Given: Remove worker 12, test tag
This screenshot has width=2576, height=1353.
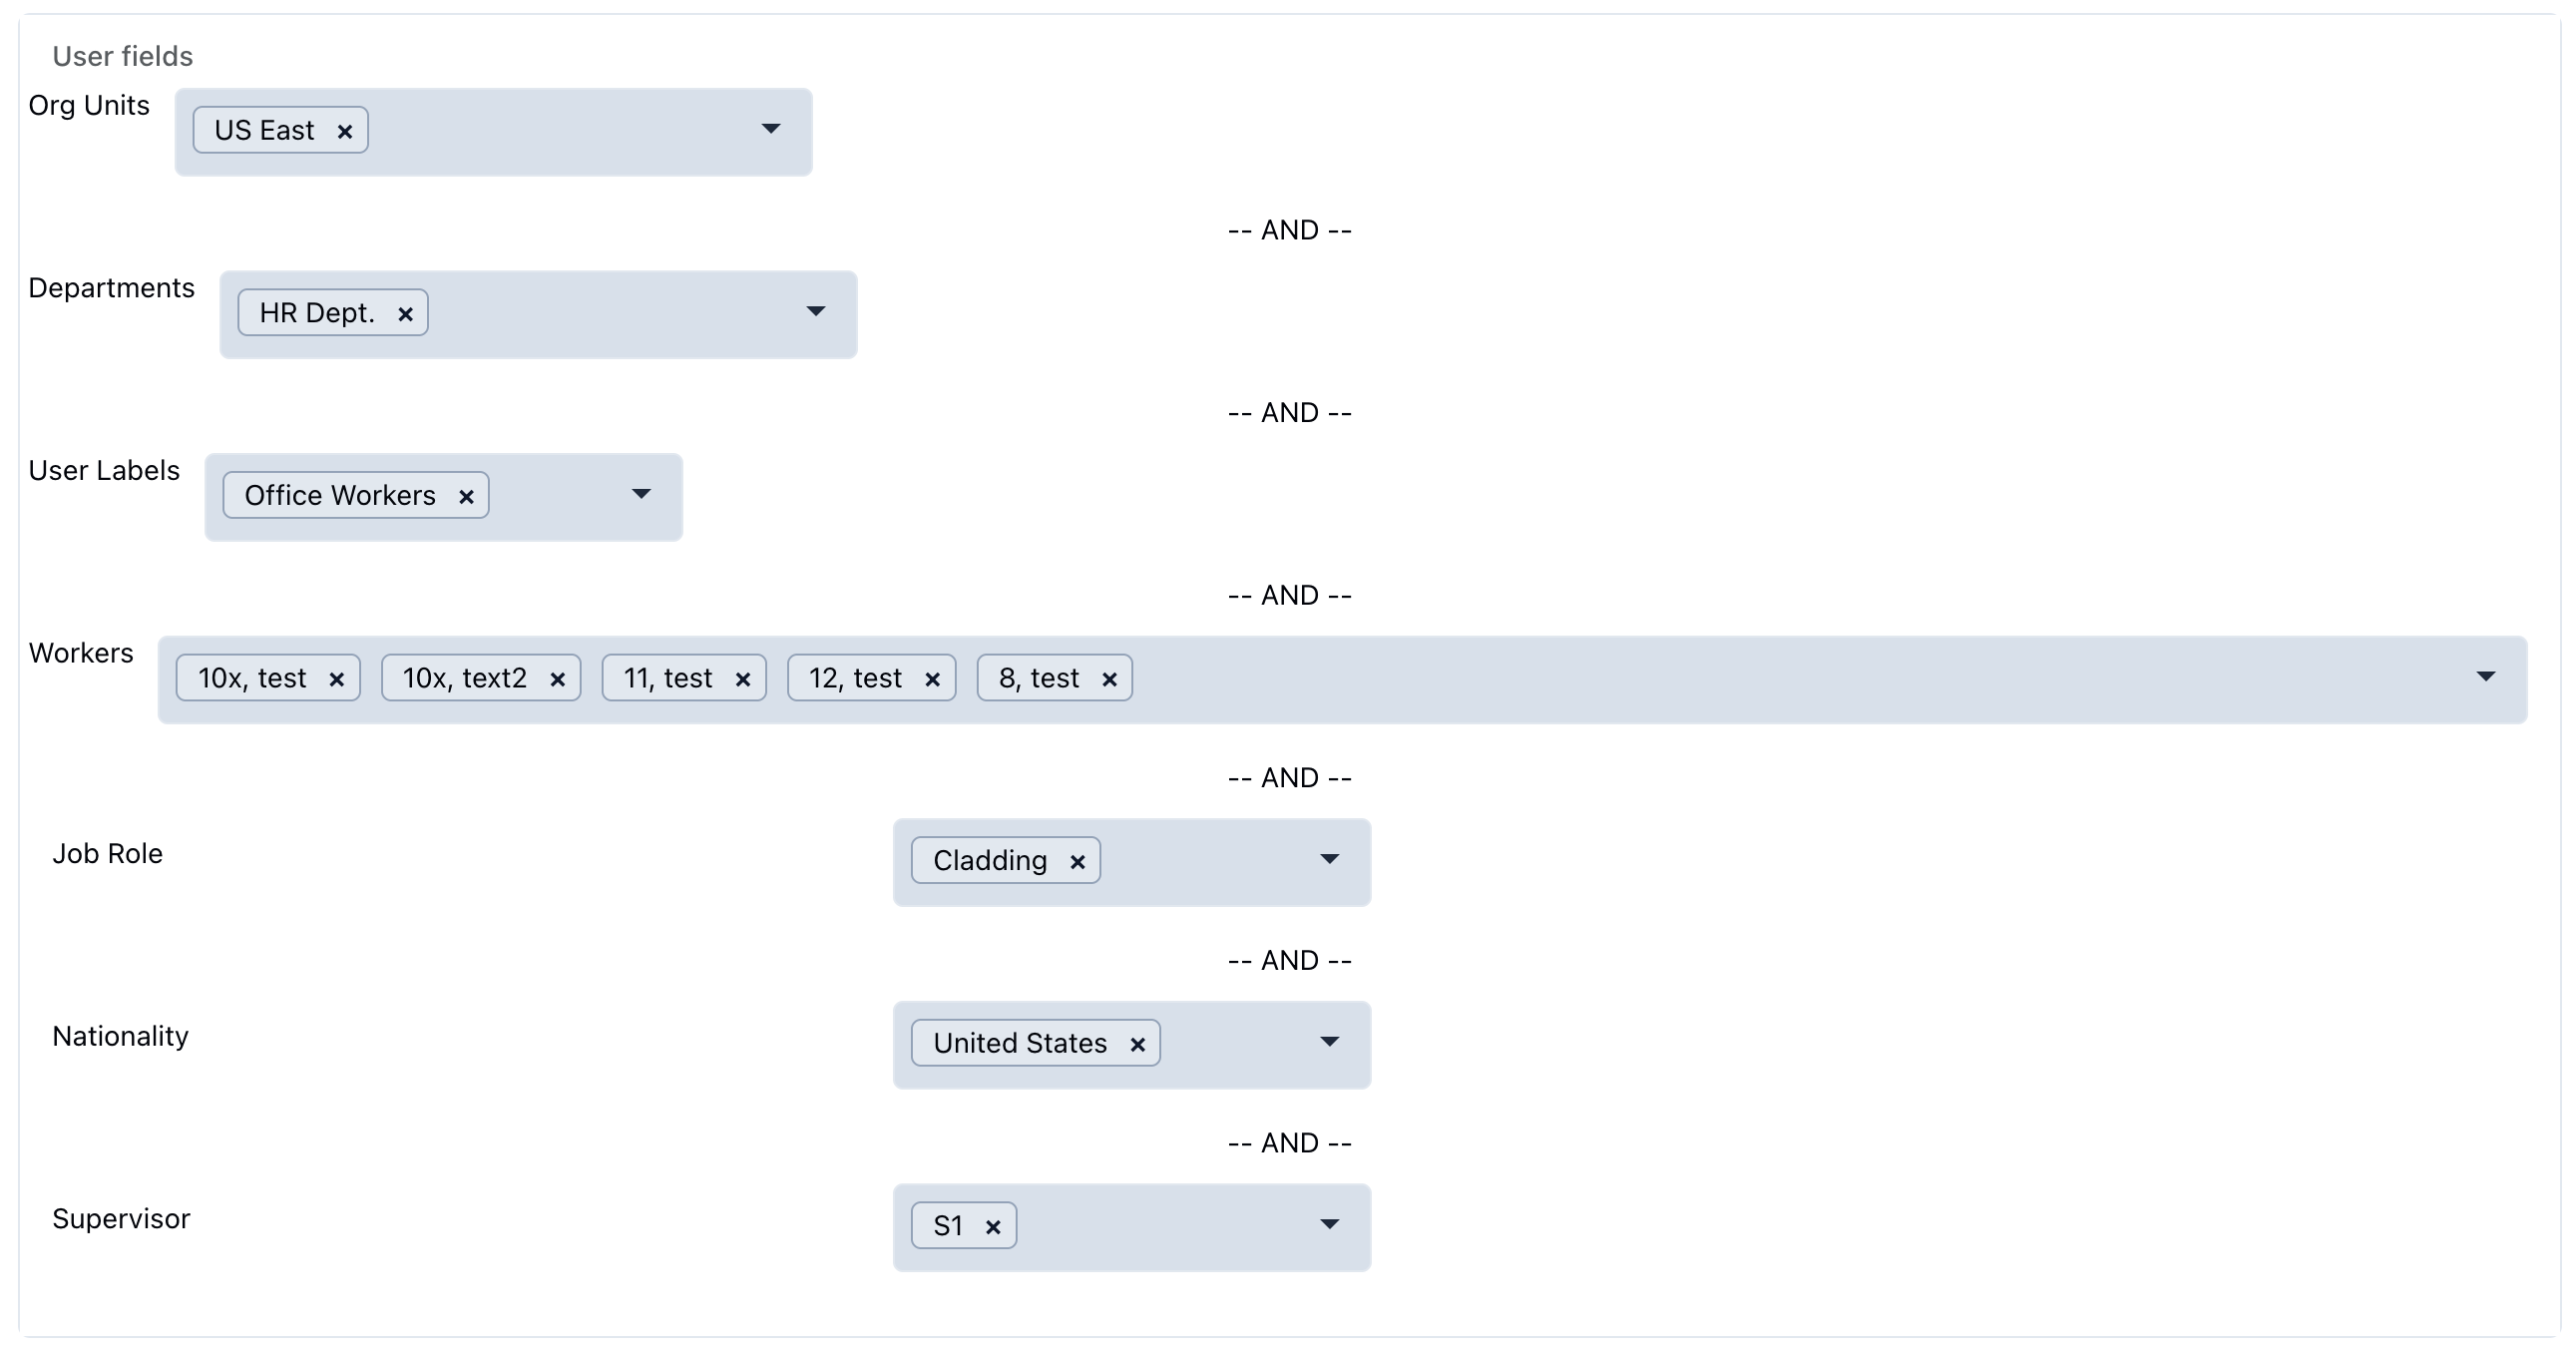Looking at the screenshot, I should coord(933,680).
